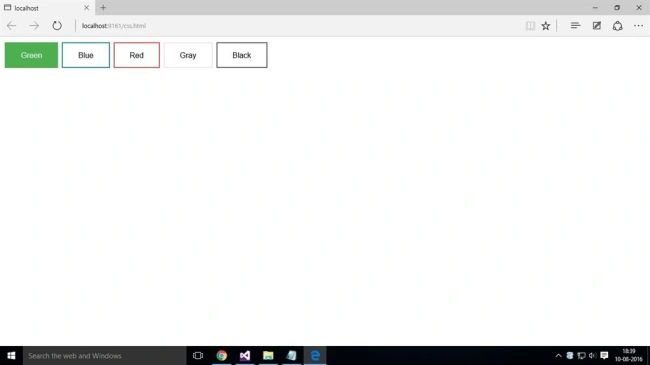Open network icon in system tray
The image size is (650, 365).
581,355
